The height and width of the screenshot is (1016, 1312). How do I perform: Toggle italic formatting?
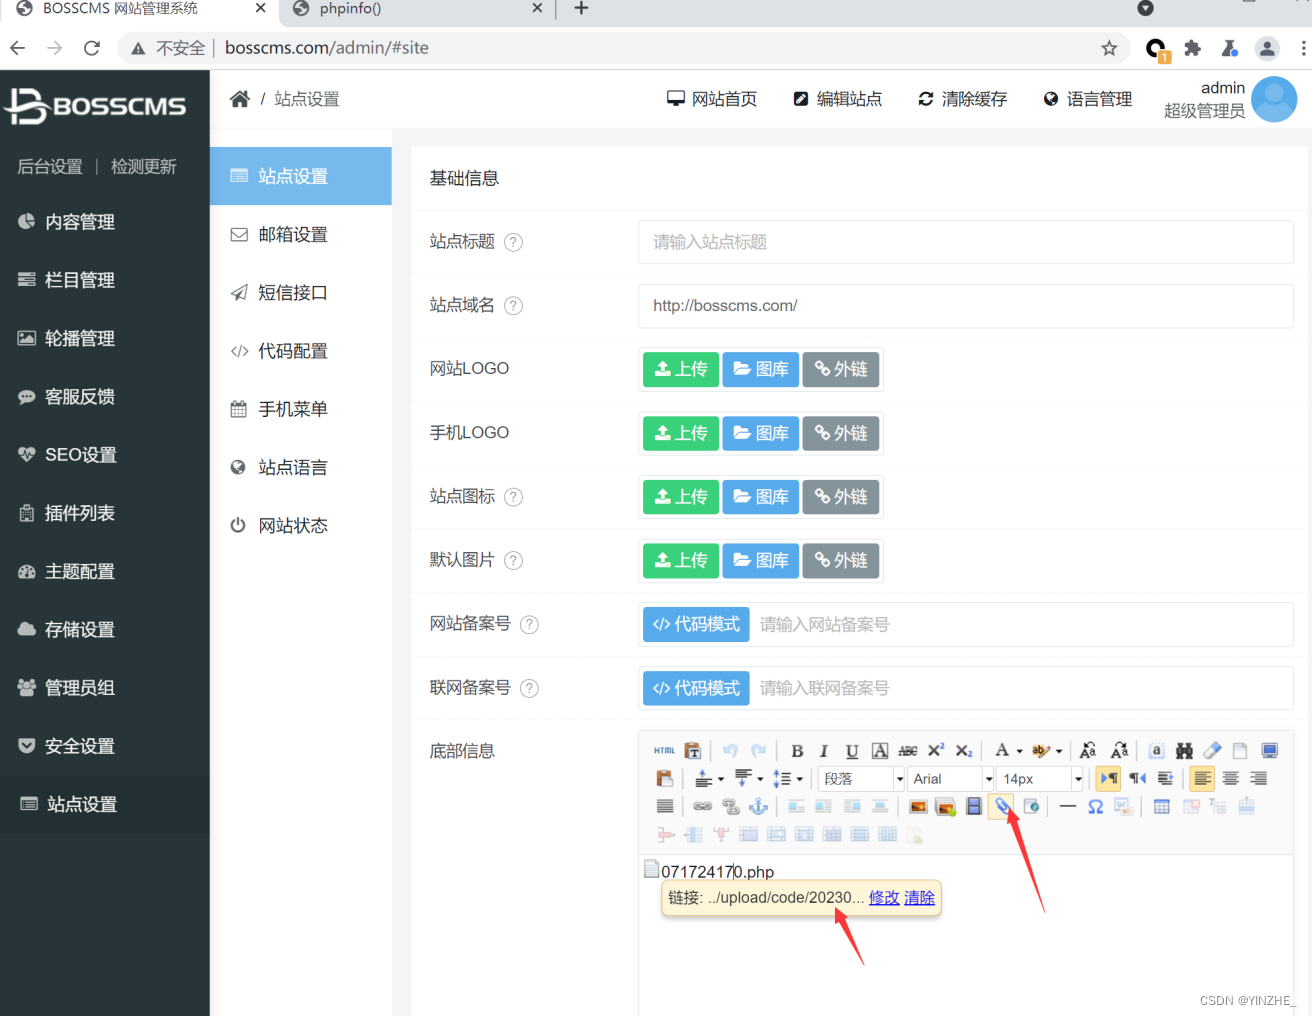(x=824, y=751)
